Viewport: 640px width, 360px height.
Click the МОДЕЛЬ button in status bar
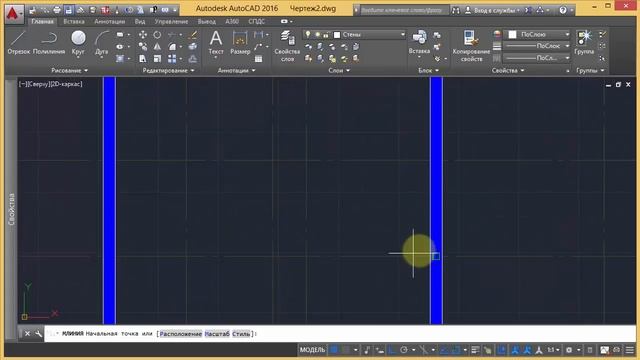312,350
